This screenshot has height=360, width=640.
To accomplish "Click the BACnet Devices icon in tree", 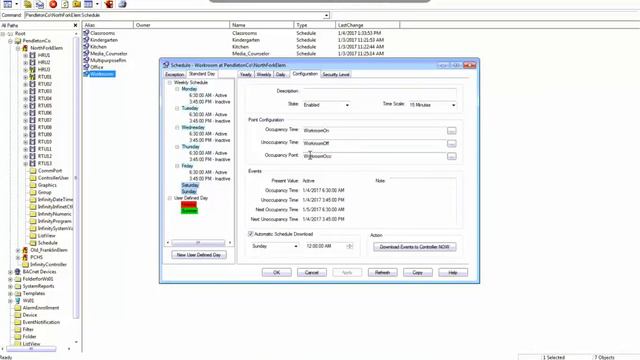I will click(18, 271).
